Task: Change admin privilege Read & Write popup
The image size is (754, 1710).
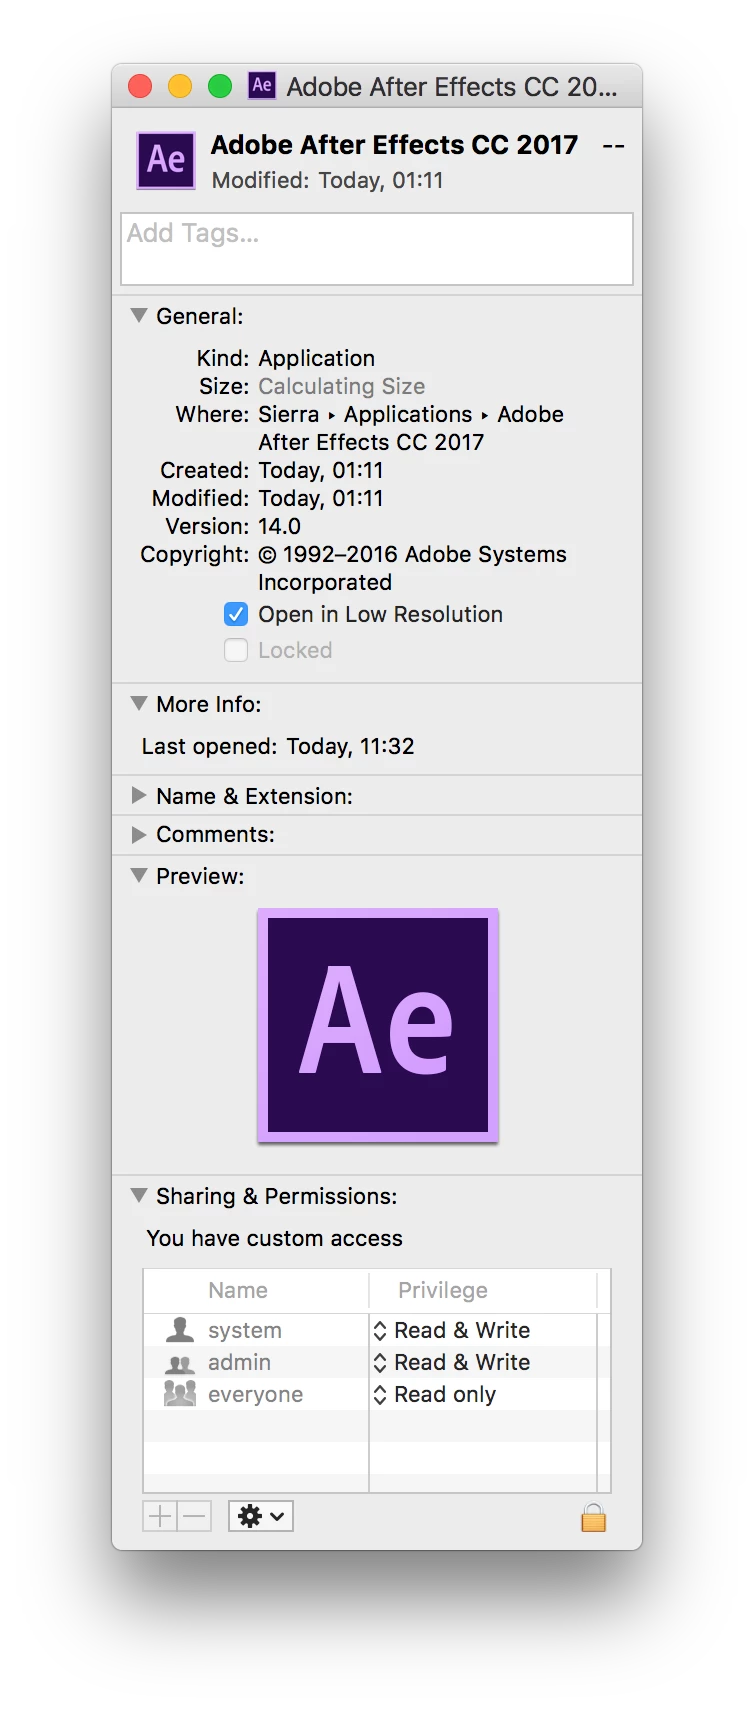Action: (453, 1362)
